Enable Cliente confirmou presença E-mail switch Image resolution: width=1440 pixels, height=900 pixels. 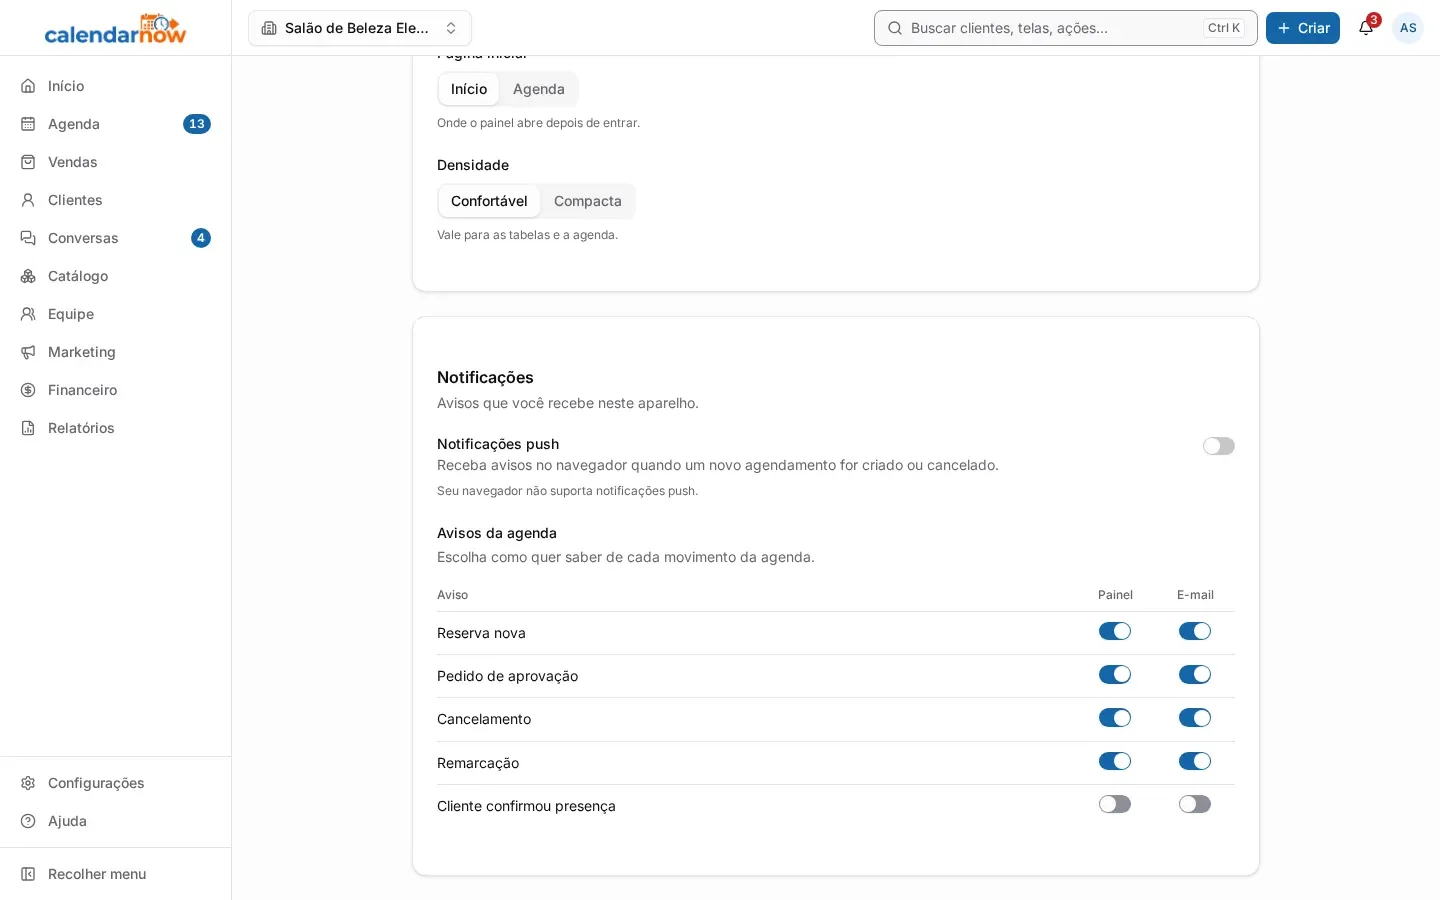pos(1195,804)
